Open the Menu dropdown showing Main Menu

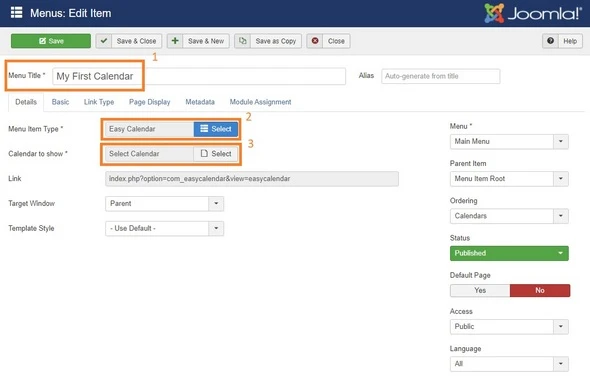click(509, 141)
